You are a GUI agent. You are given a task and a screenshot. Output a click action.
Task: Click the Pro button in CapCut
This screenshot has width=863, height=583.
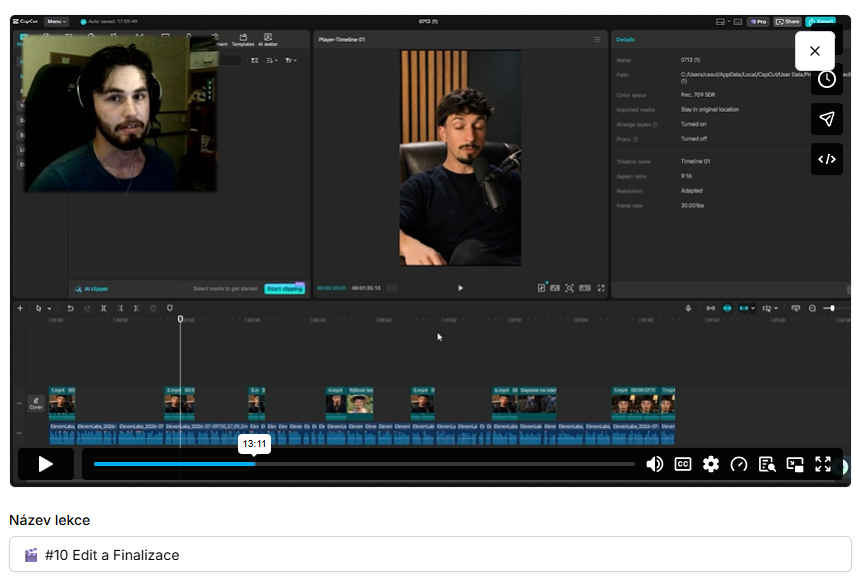758,21
